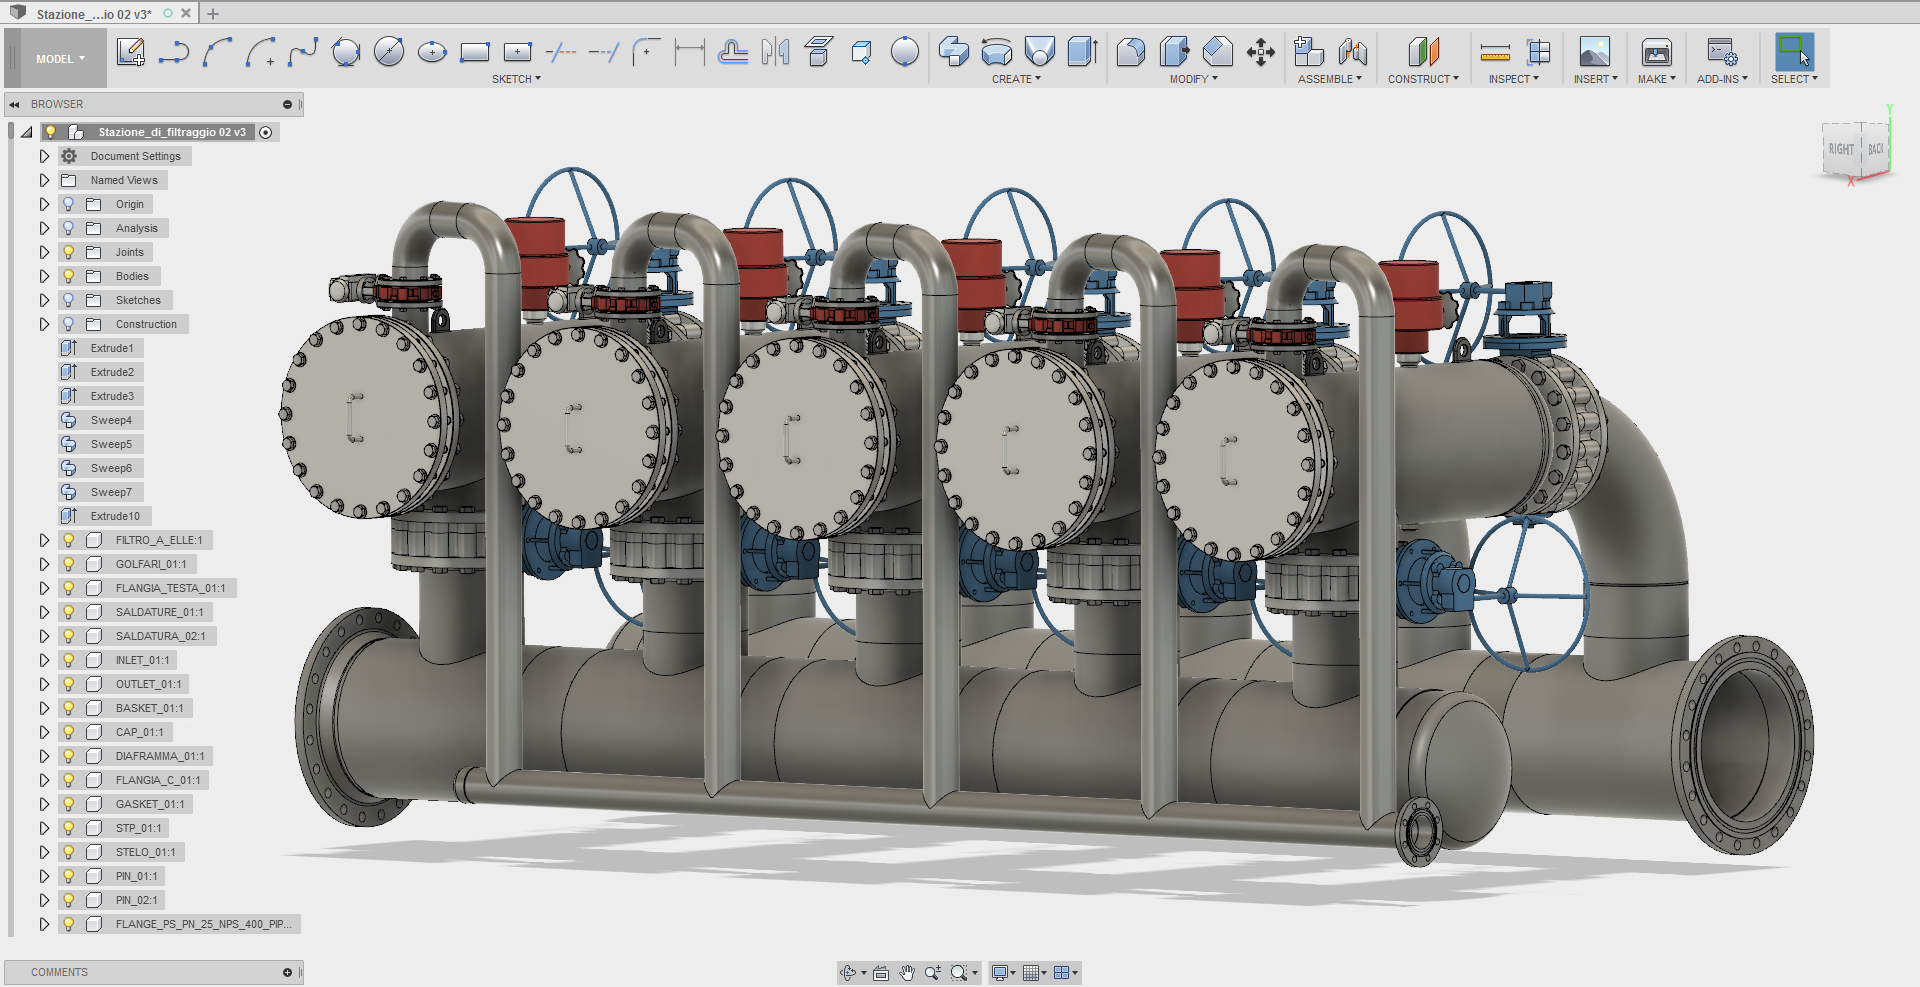Select the Sketch Dimension tool

[x=689, y=52]
